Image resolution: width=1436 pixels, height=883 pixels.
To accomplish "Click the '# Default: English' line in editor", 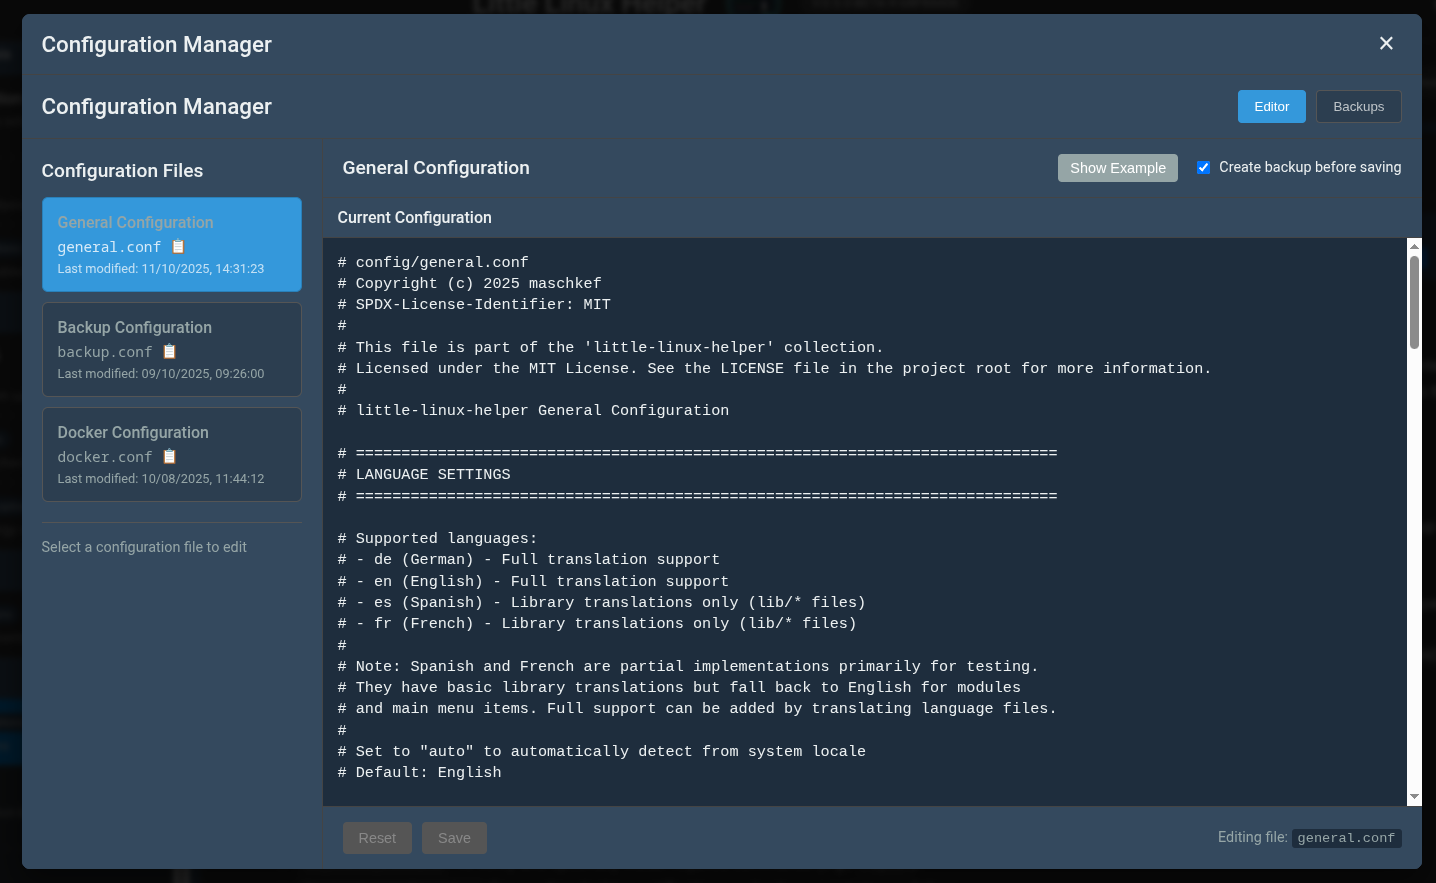I will (x=419, y=772).
